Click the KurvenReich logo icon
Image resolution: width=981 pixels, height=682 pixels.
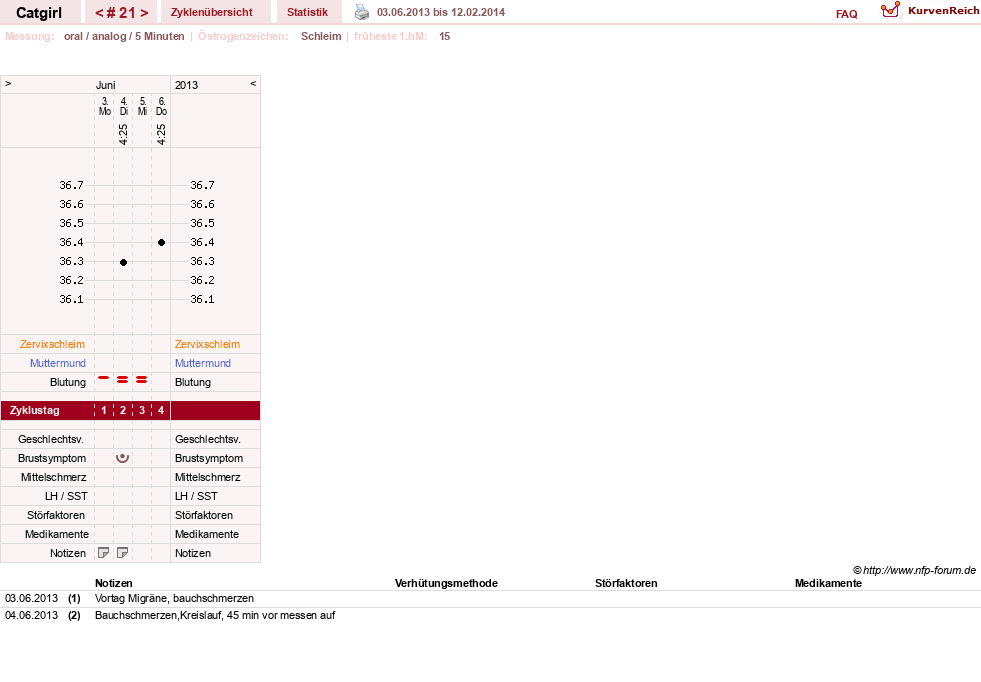click(890, 10)
